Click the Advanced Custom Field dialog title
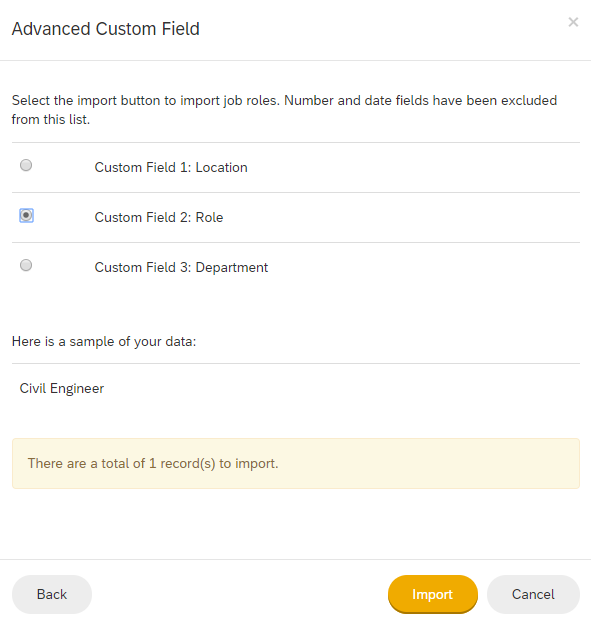Viewport: 591px width, 628px height. coord(106,29)
